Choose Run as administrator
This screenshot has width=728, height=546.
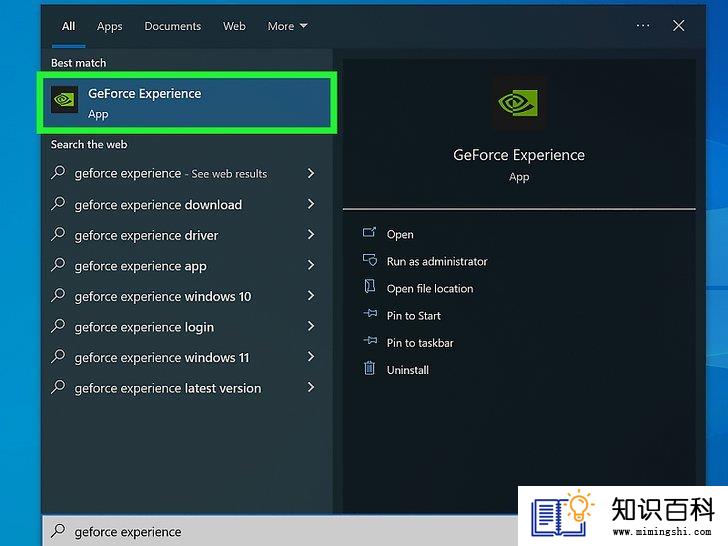click(437, 261)
